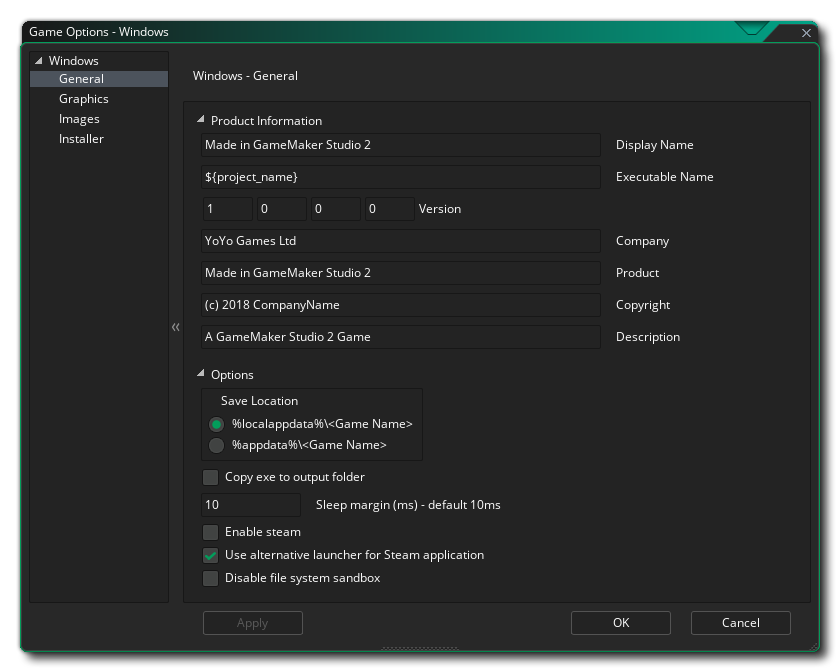Select %localappdata% as the save location
This screenshot has height=672, width=840.
216,424
